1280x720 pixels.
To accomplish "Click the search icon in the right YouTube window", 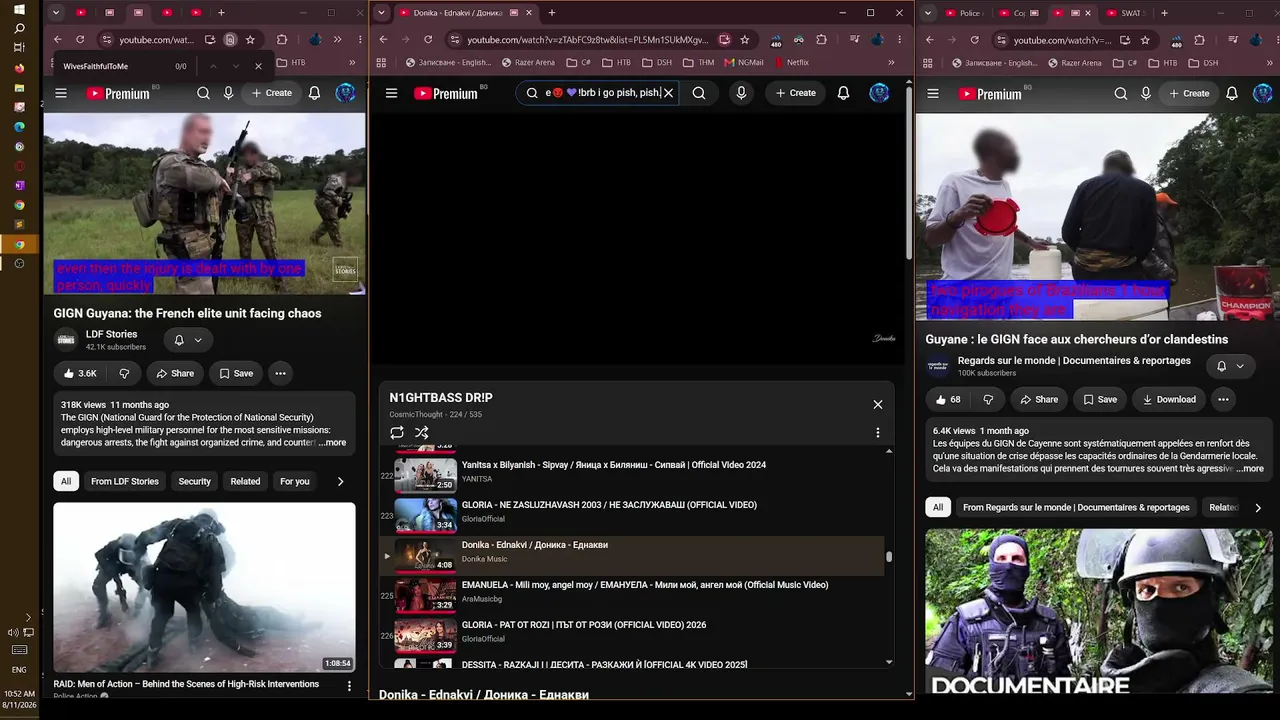I will click(x=1121, y=93).
